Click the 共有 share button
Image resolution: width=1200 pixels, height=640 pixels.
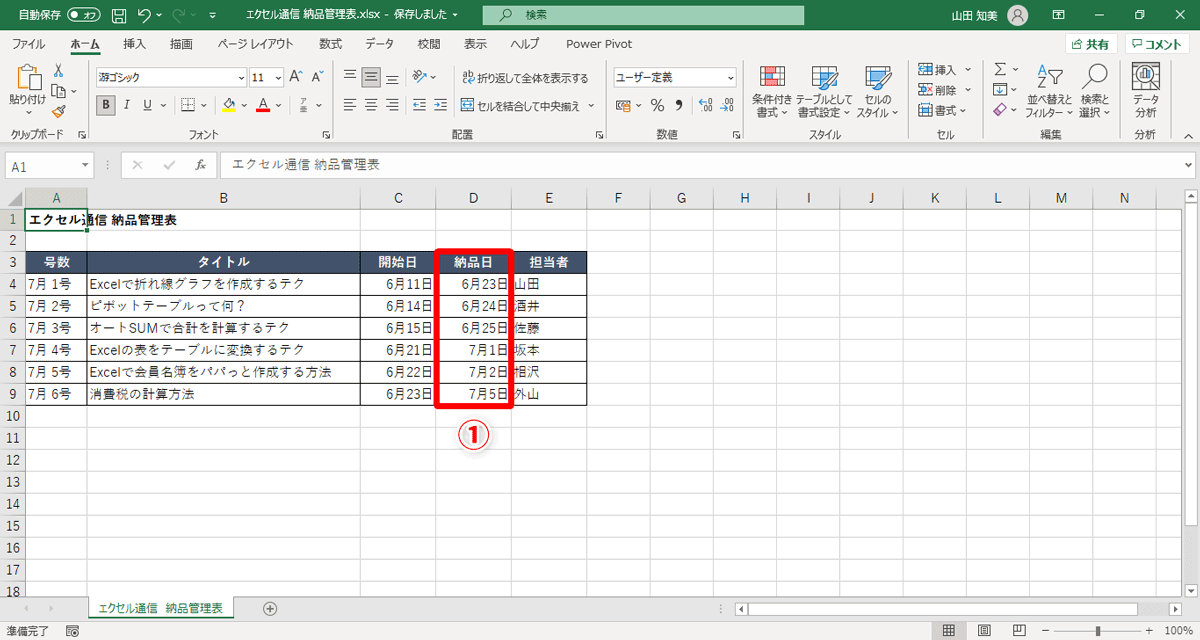pos(1090,44)
